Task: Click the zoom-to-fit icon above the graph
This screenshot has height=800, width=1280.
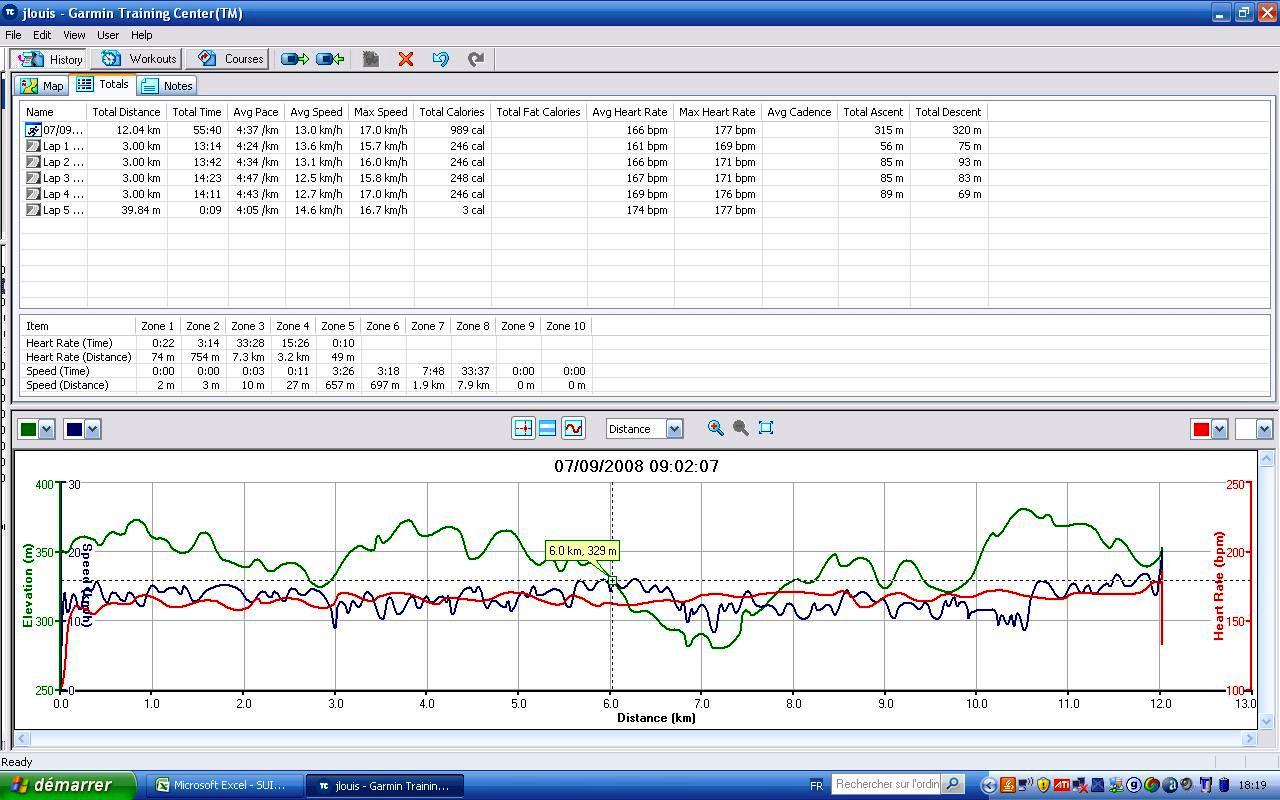Action: point(766,428)
